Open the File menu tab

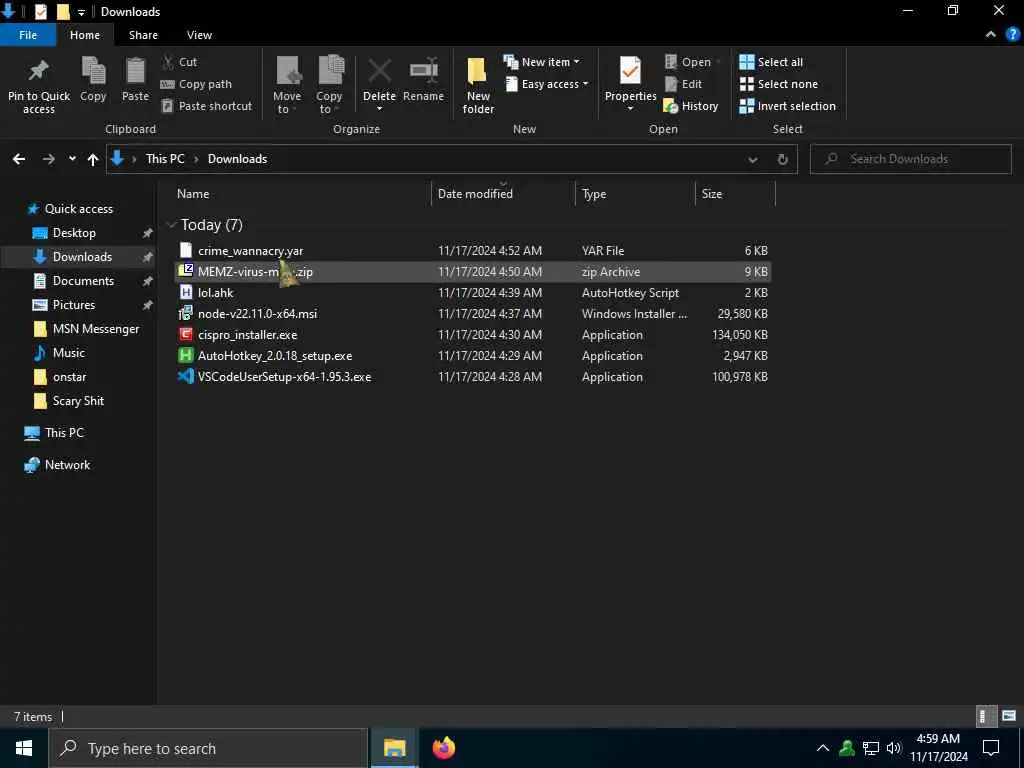(x=28, y=35)
